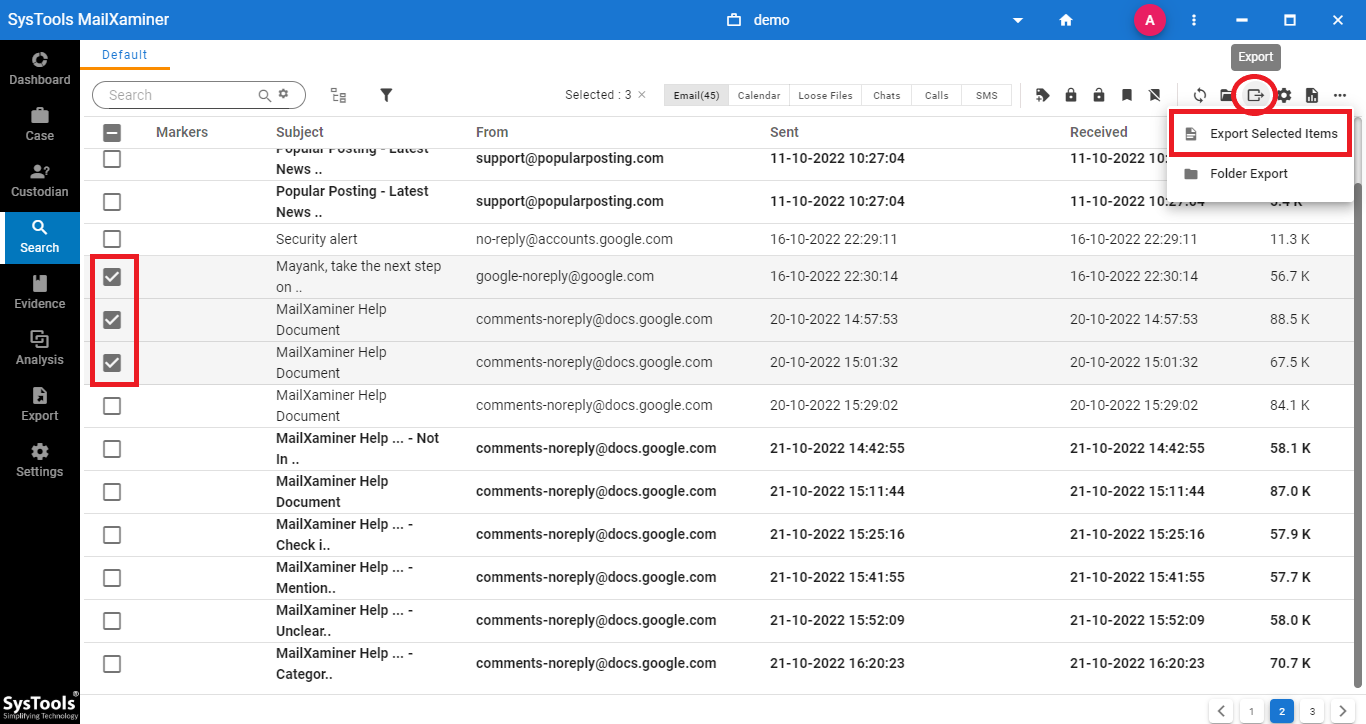Image resolution: width=1366 pixels, height=724 pixels.
Task: Click the Export toolbar icon
Action: (x=1255, y=95)
